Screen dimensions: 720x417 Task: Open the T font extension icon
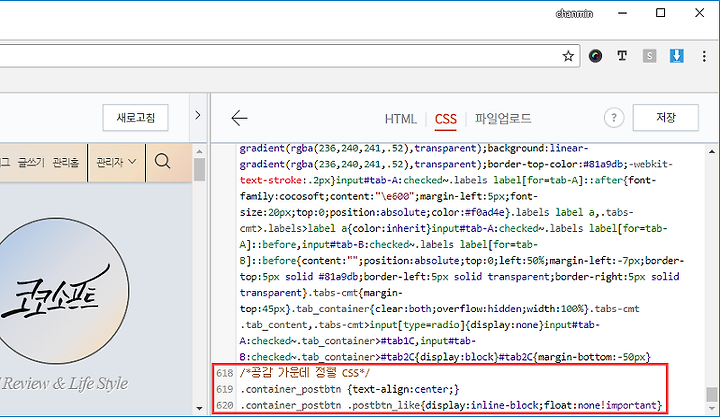[x=622, y=56]
